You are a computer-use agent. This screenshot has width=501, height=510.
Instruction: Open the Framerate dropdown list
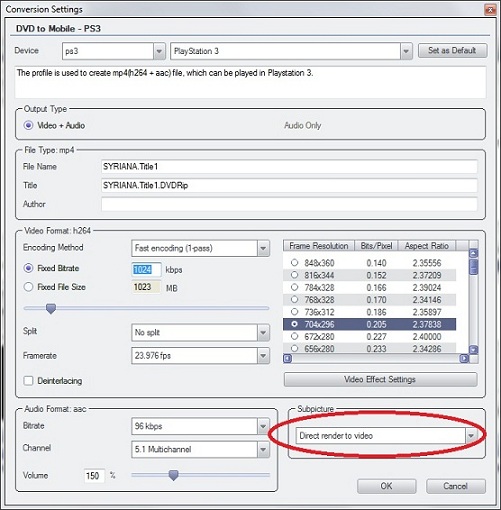(x=263, y=356)
